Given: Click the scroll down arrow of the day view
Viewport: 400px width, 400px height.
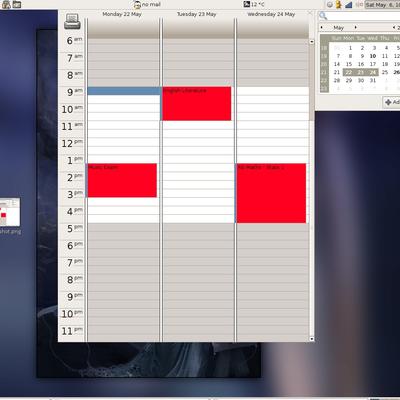Looking at the screenshot, I should click(x=312, y=339).
